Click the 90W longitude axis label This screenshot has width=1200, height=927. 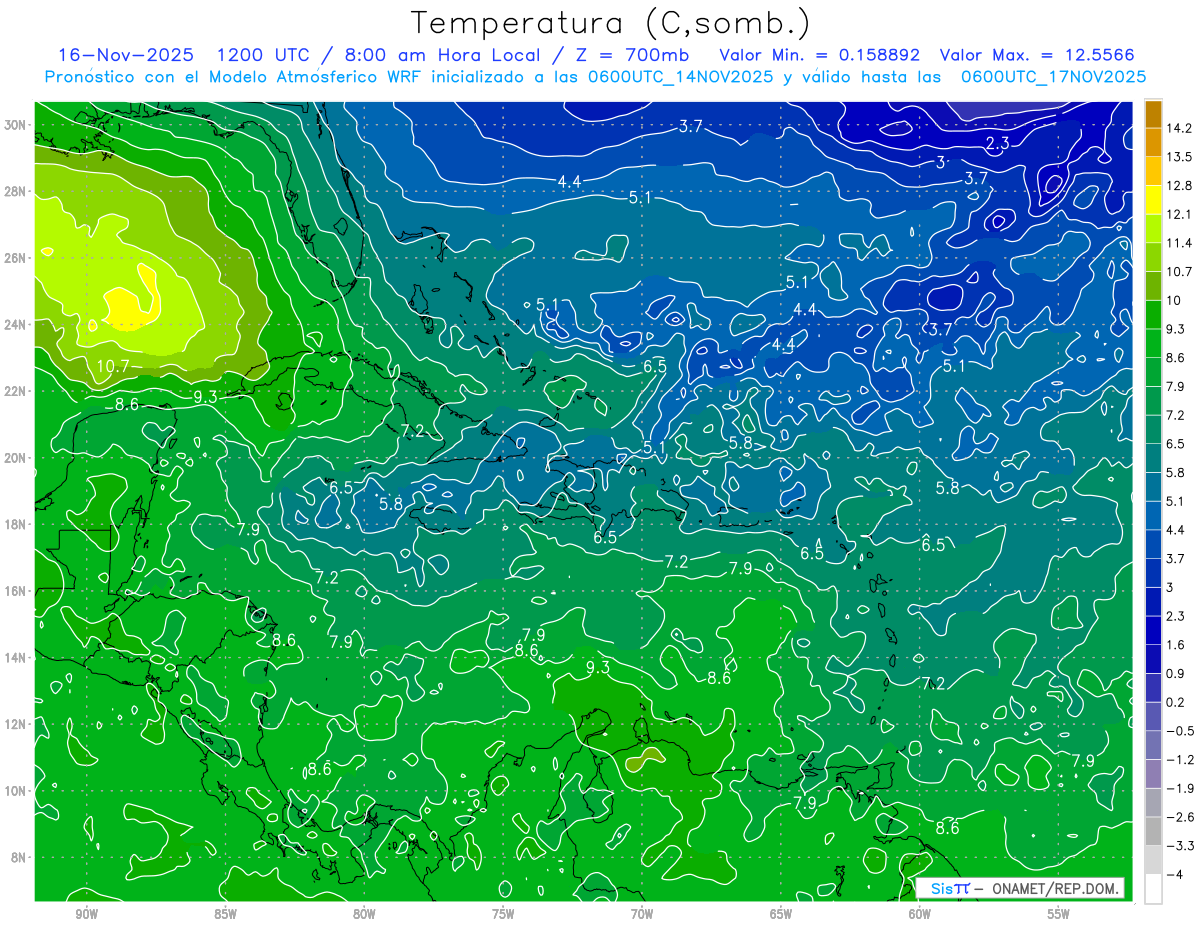(87, 914)
